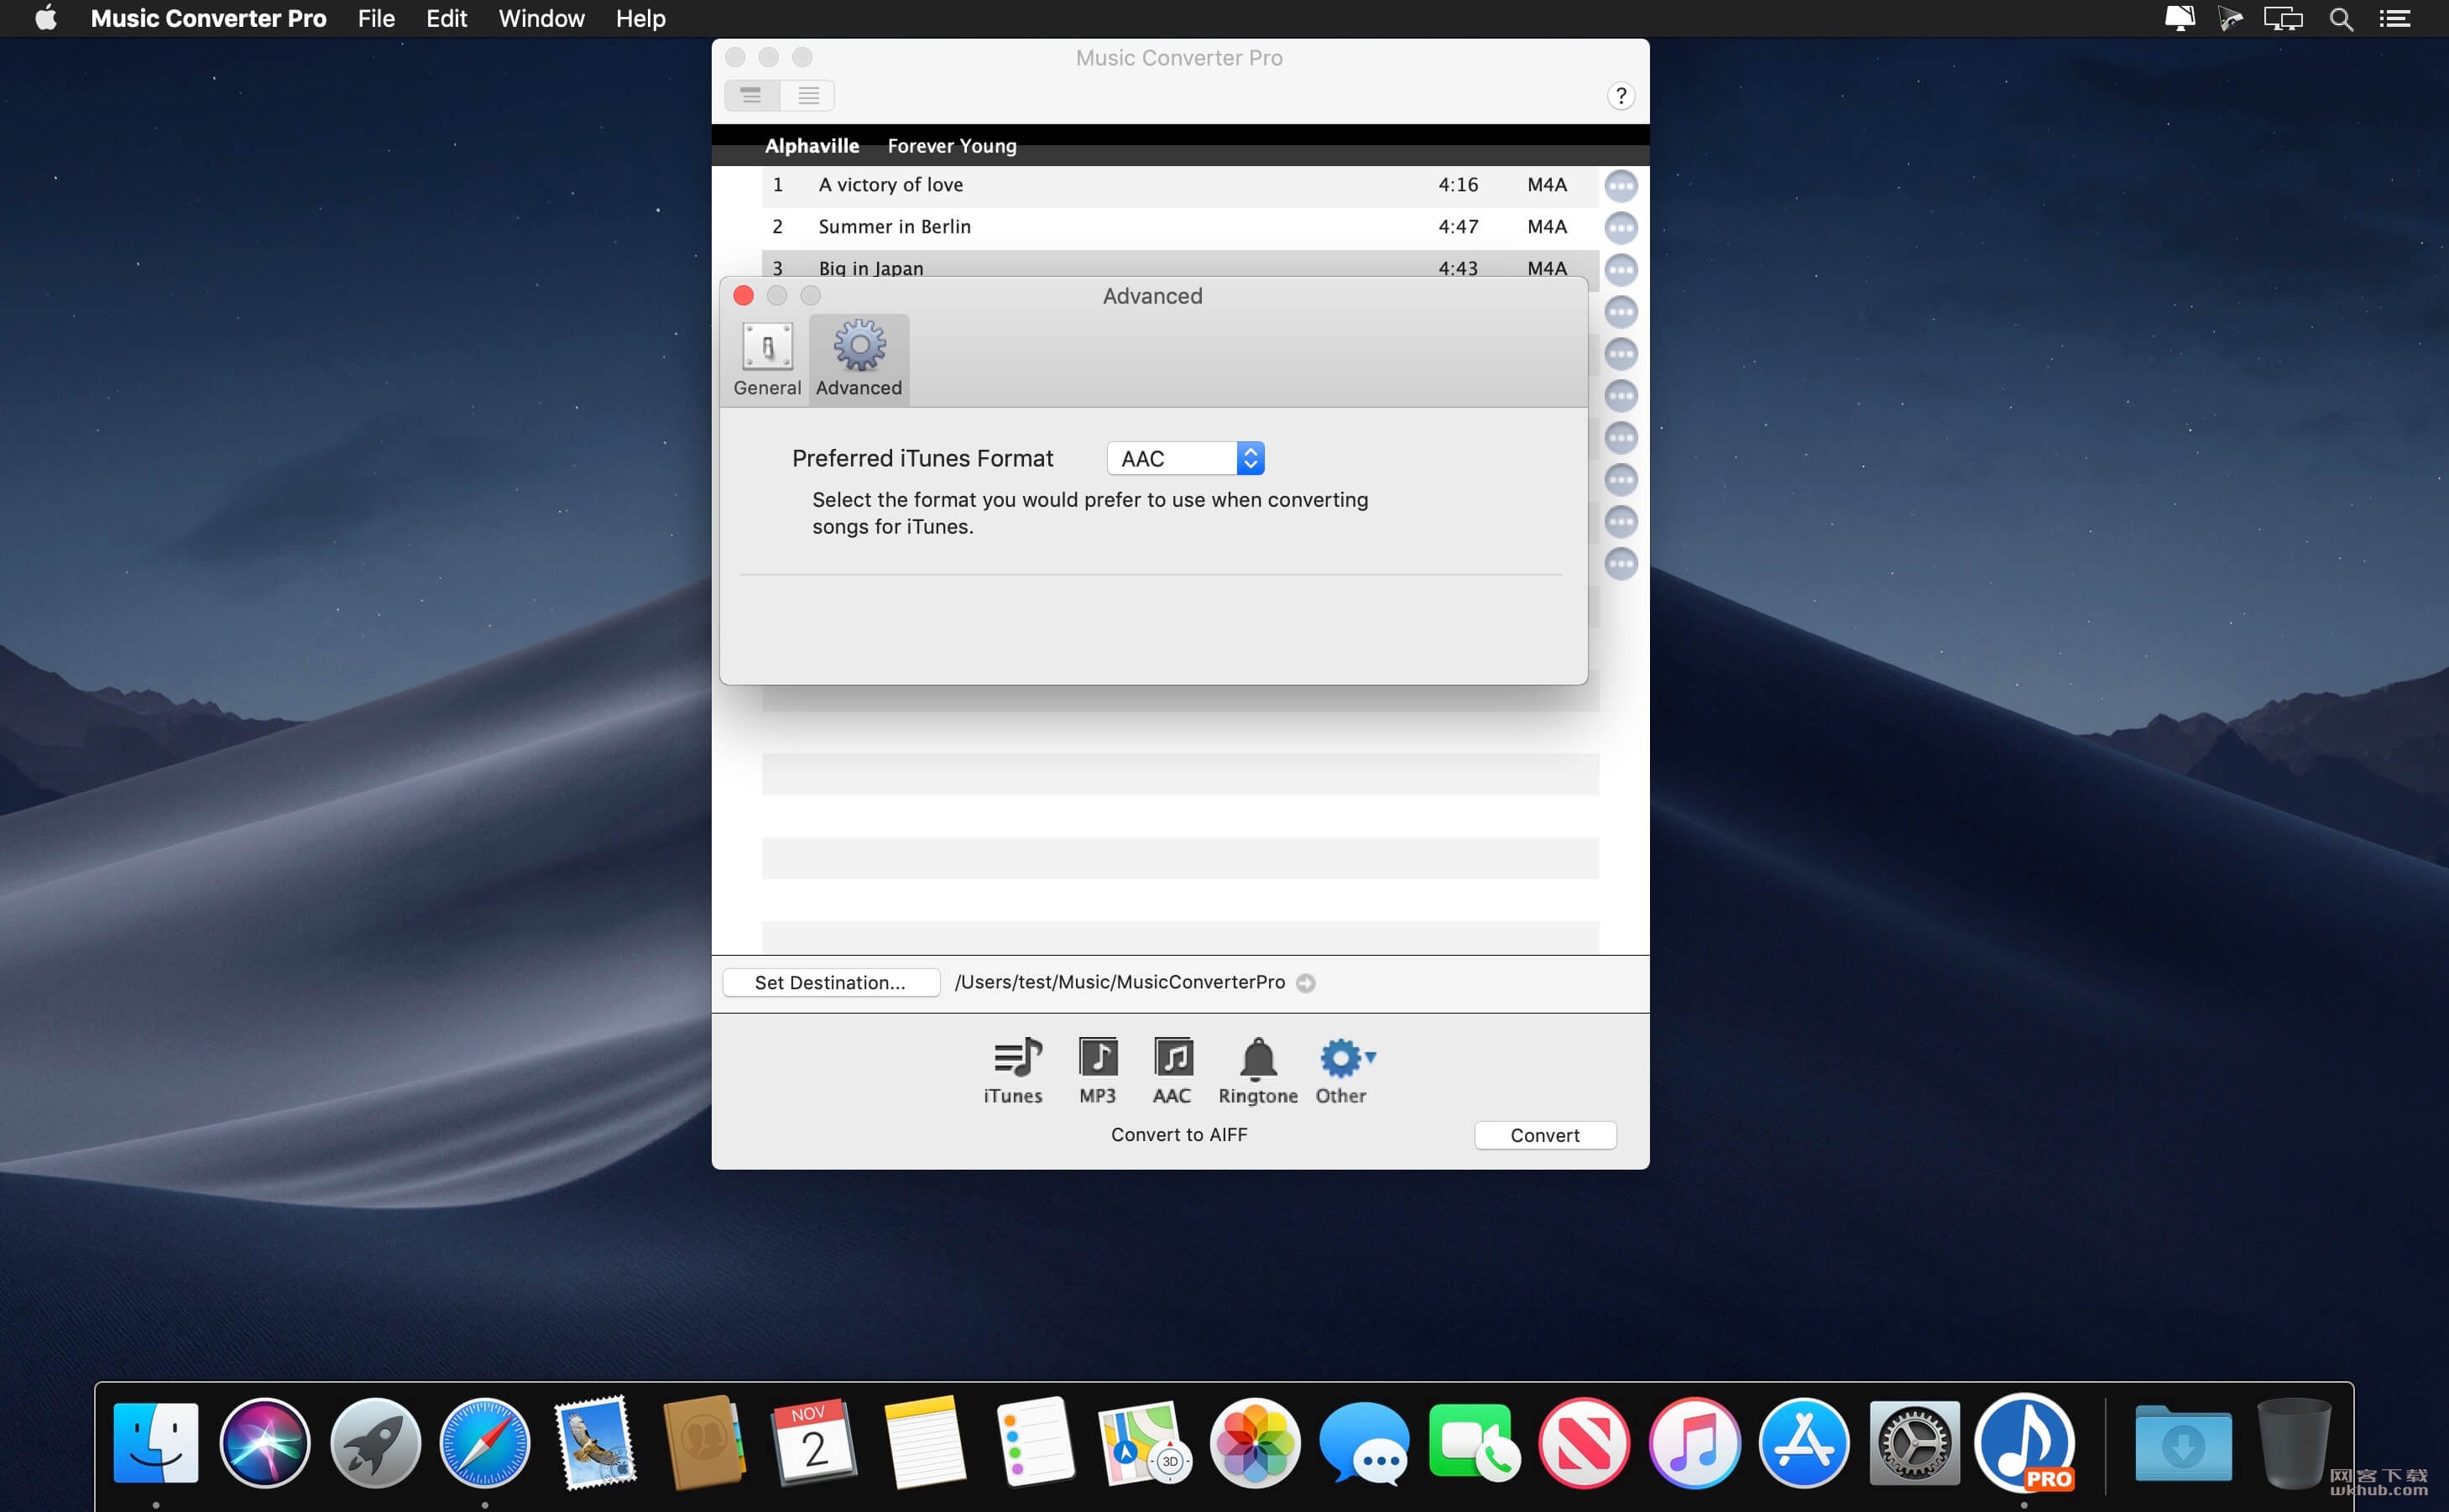Open the Preferred iTunes Format dropdown
This screenshot has width=2449, height=1512.
(1186, 458)
